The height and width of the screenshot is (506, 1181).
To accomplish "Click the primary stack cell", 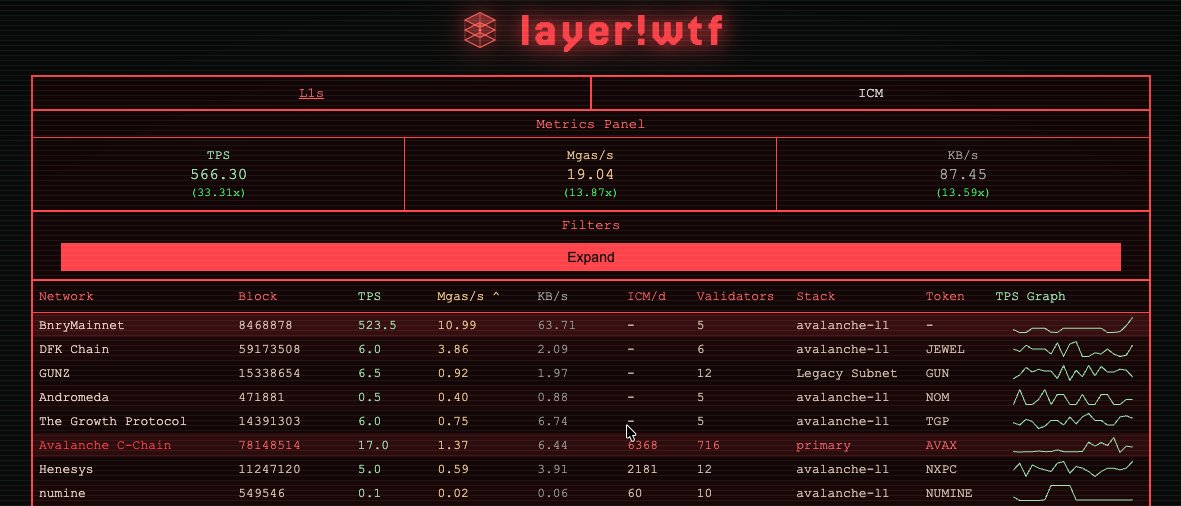I will pyautogui.click(x=823, y=445).
